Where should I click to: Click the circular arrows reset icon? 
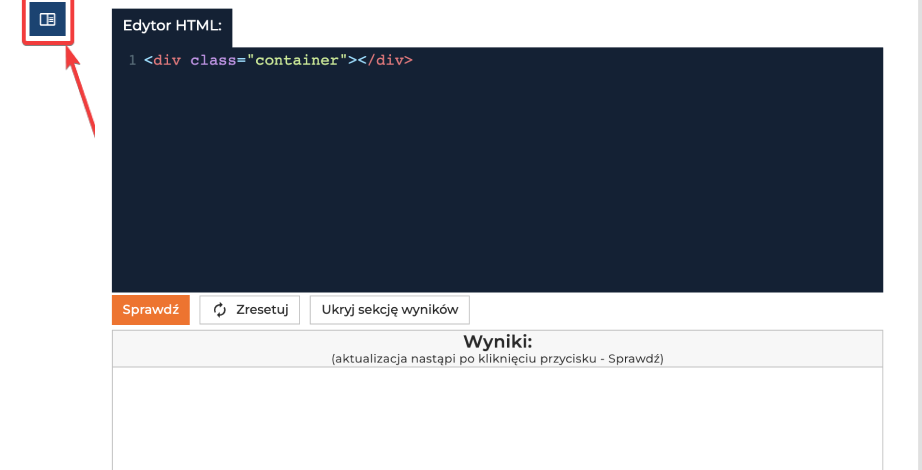pyautogui.click(x=220, y=310)
